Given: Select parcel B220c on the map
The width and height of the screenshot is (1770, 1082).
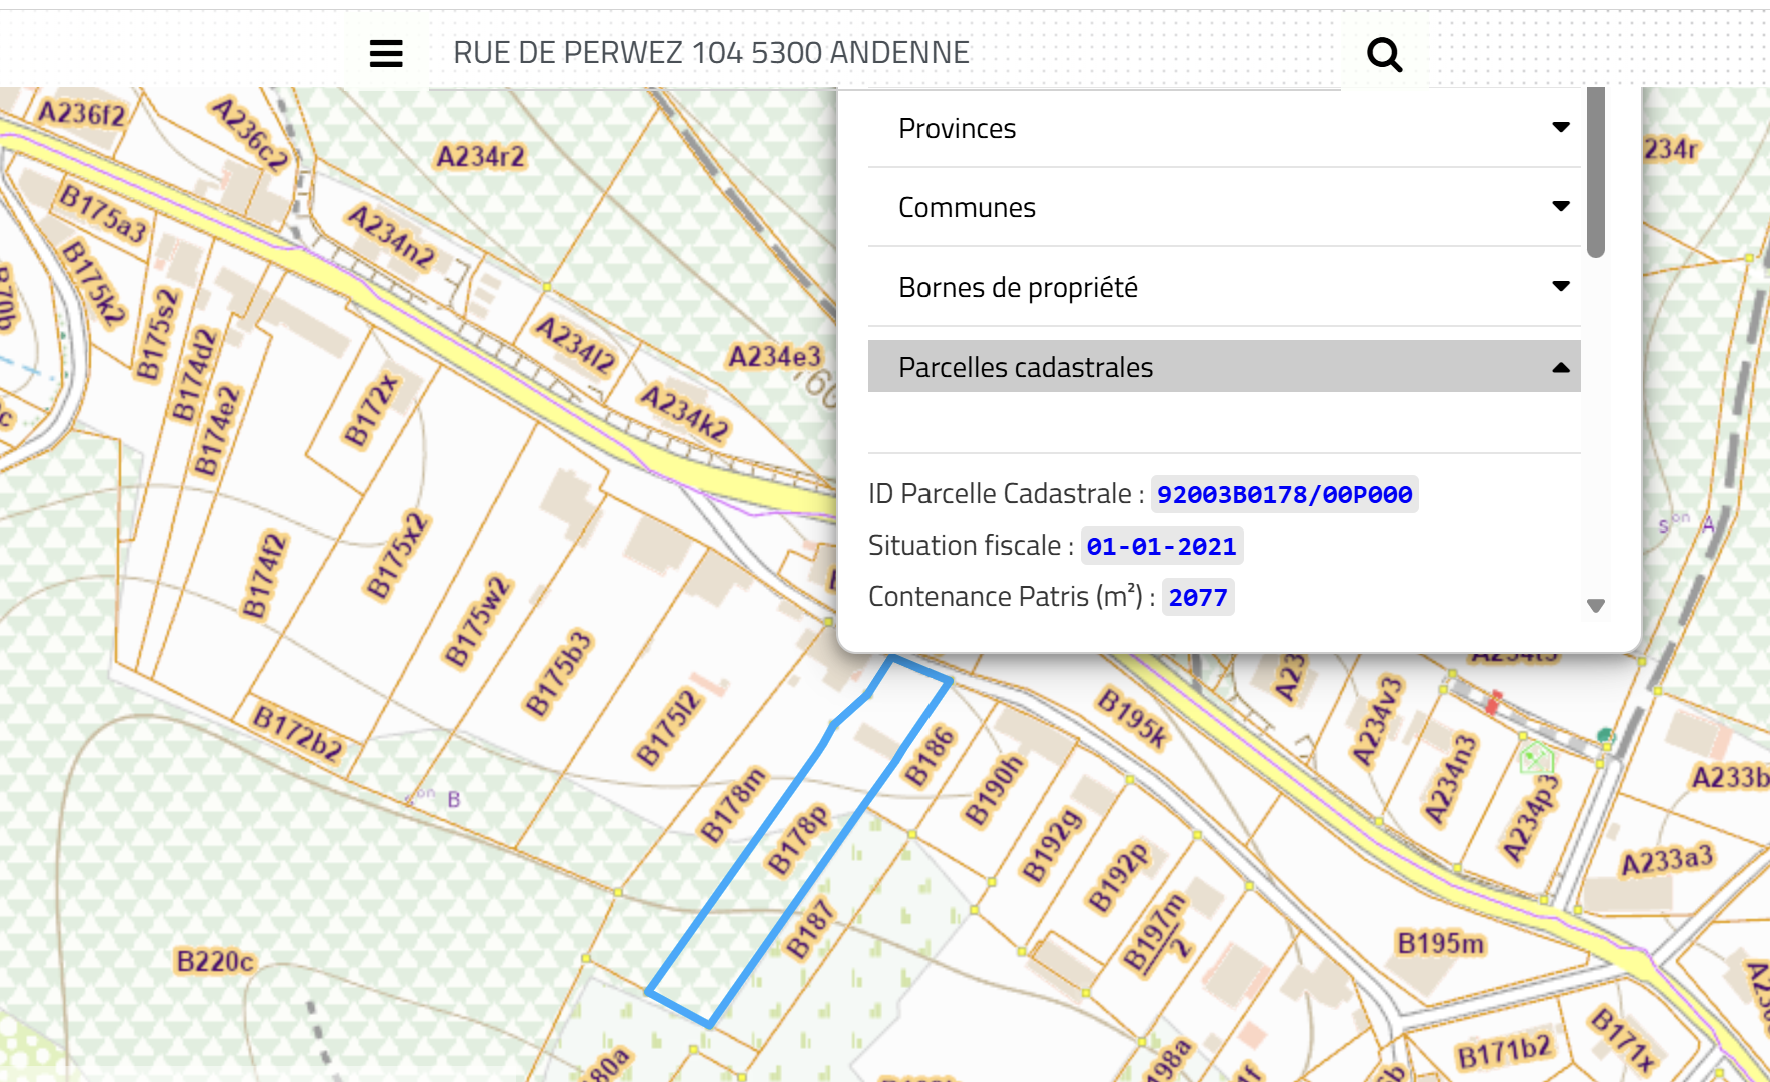Looking at the screenshot, I should point(214,962).
